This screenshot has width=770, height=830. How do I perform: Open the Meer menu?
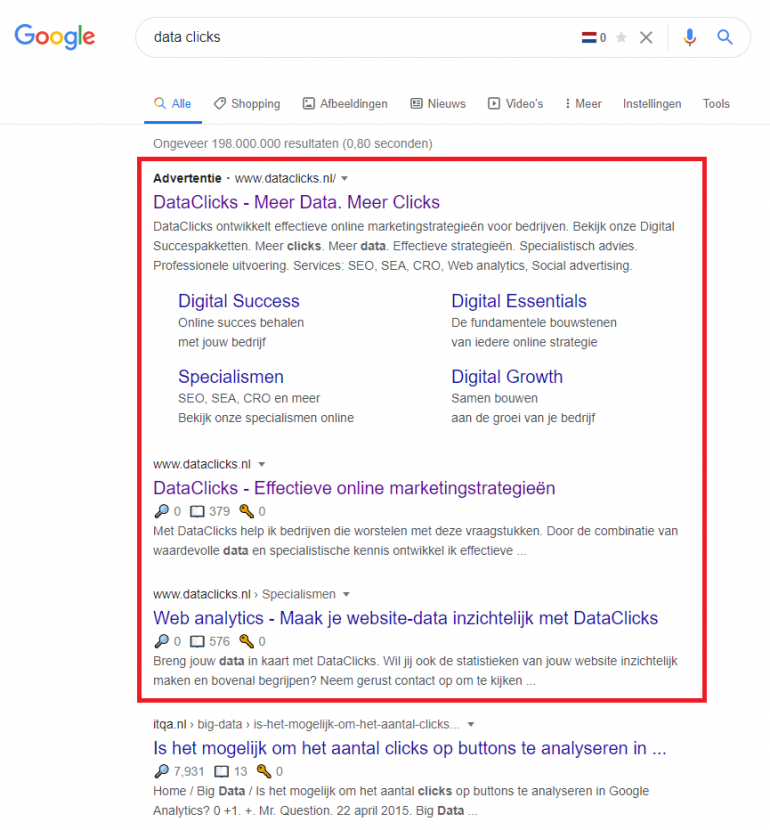[583, 104]
